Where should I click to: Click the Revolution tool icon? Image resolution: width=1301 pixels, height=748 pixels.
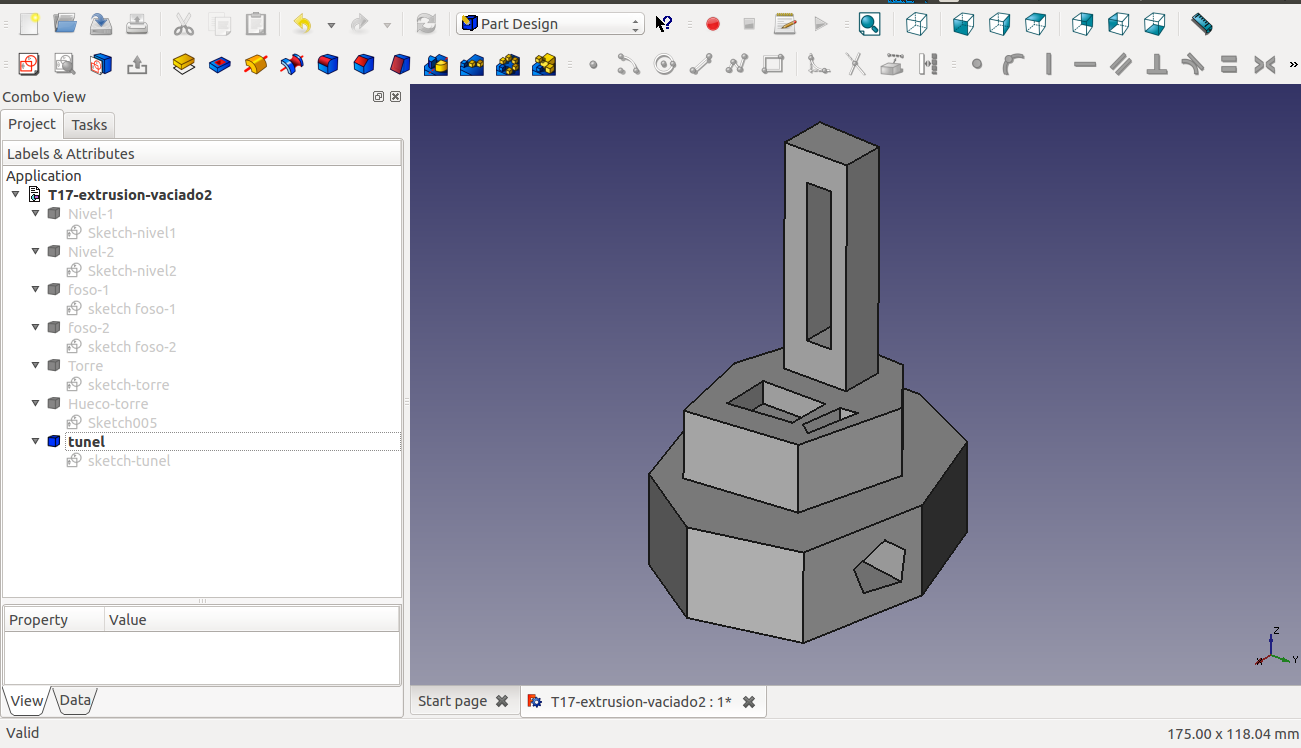point(256,65)
